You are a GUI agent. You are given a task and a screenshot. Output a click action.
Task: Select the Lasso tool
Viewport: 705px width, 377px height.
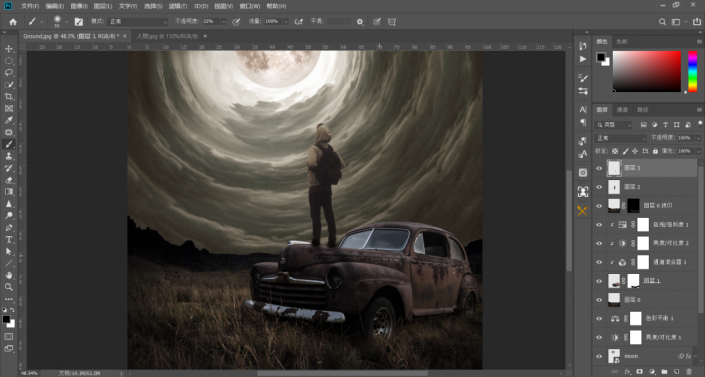(x=9, y=72)
